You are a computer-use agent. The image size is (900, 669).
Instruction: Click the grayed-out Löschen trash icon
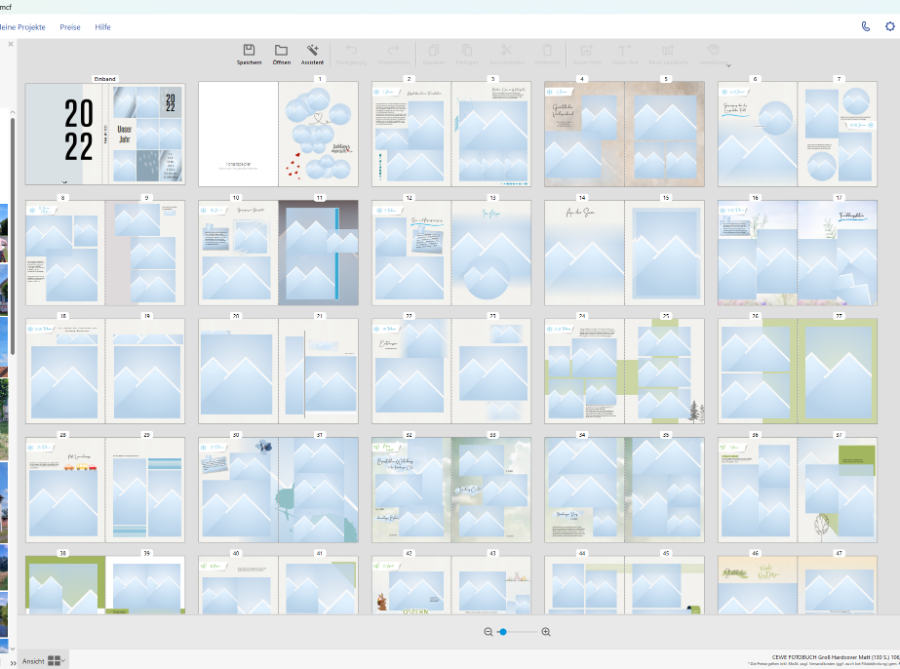click(x=547, y=50)
